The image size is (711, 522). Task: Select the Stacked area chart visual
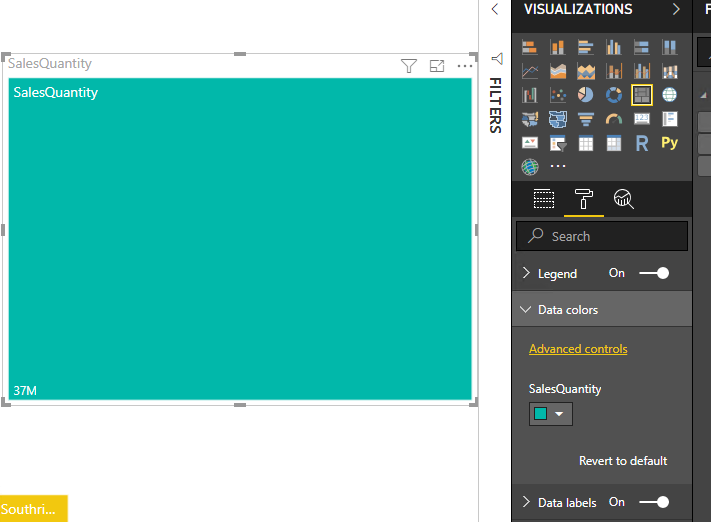tap(586, 71)
